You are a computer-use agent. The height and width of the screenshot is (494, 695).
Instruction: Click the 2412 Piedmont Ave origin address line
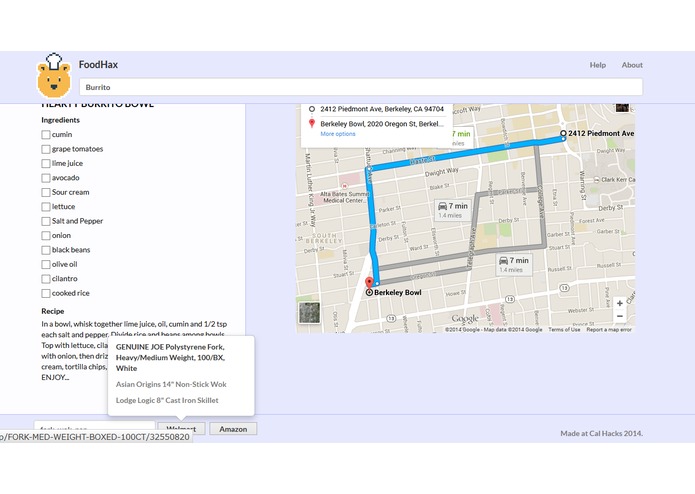pyautogui.click(x=382, y=109)
